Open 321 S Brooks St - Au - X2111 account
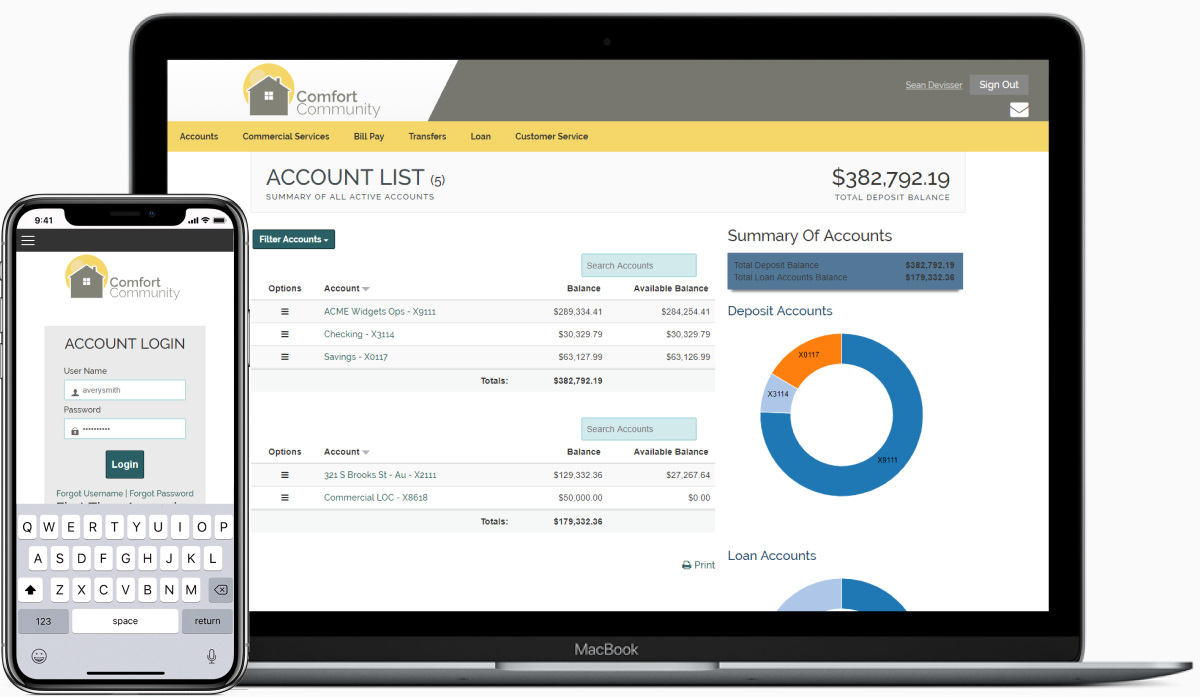The width and height of the screenshot is (1200, 697). point(380,475)
